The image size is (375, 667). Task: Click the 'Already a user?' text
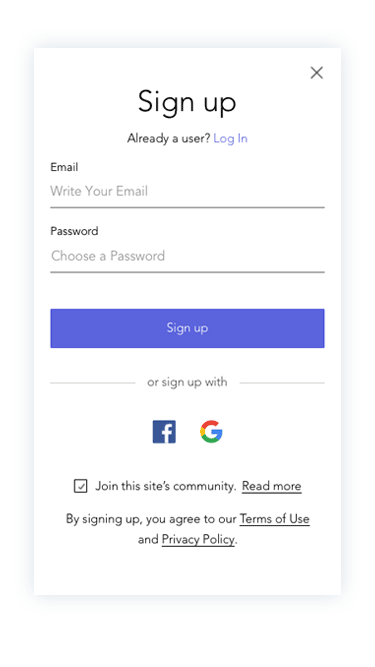click(x=169, y=139)
